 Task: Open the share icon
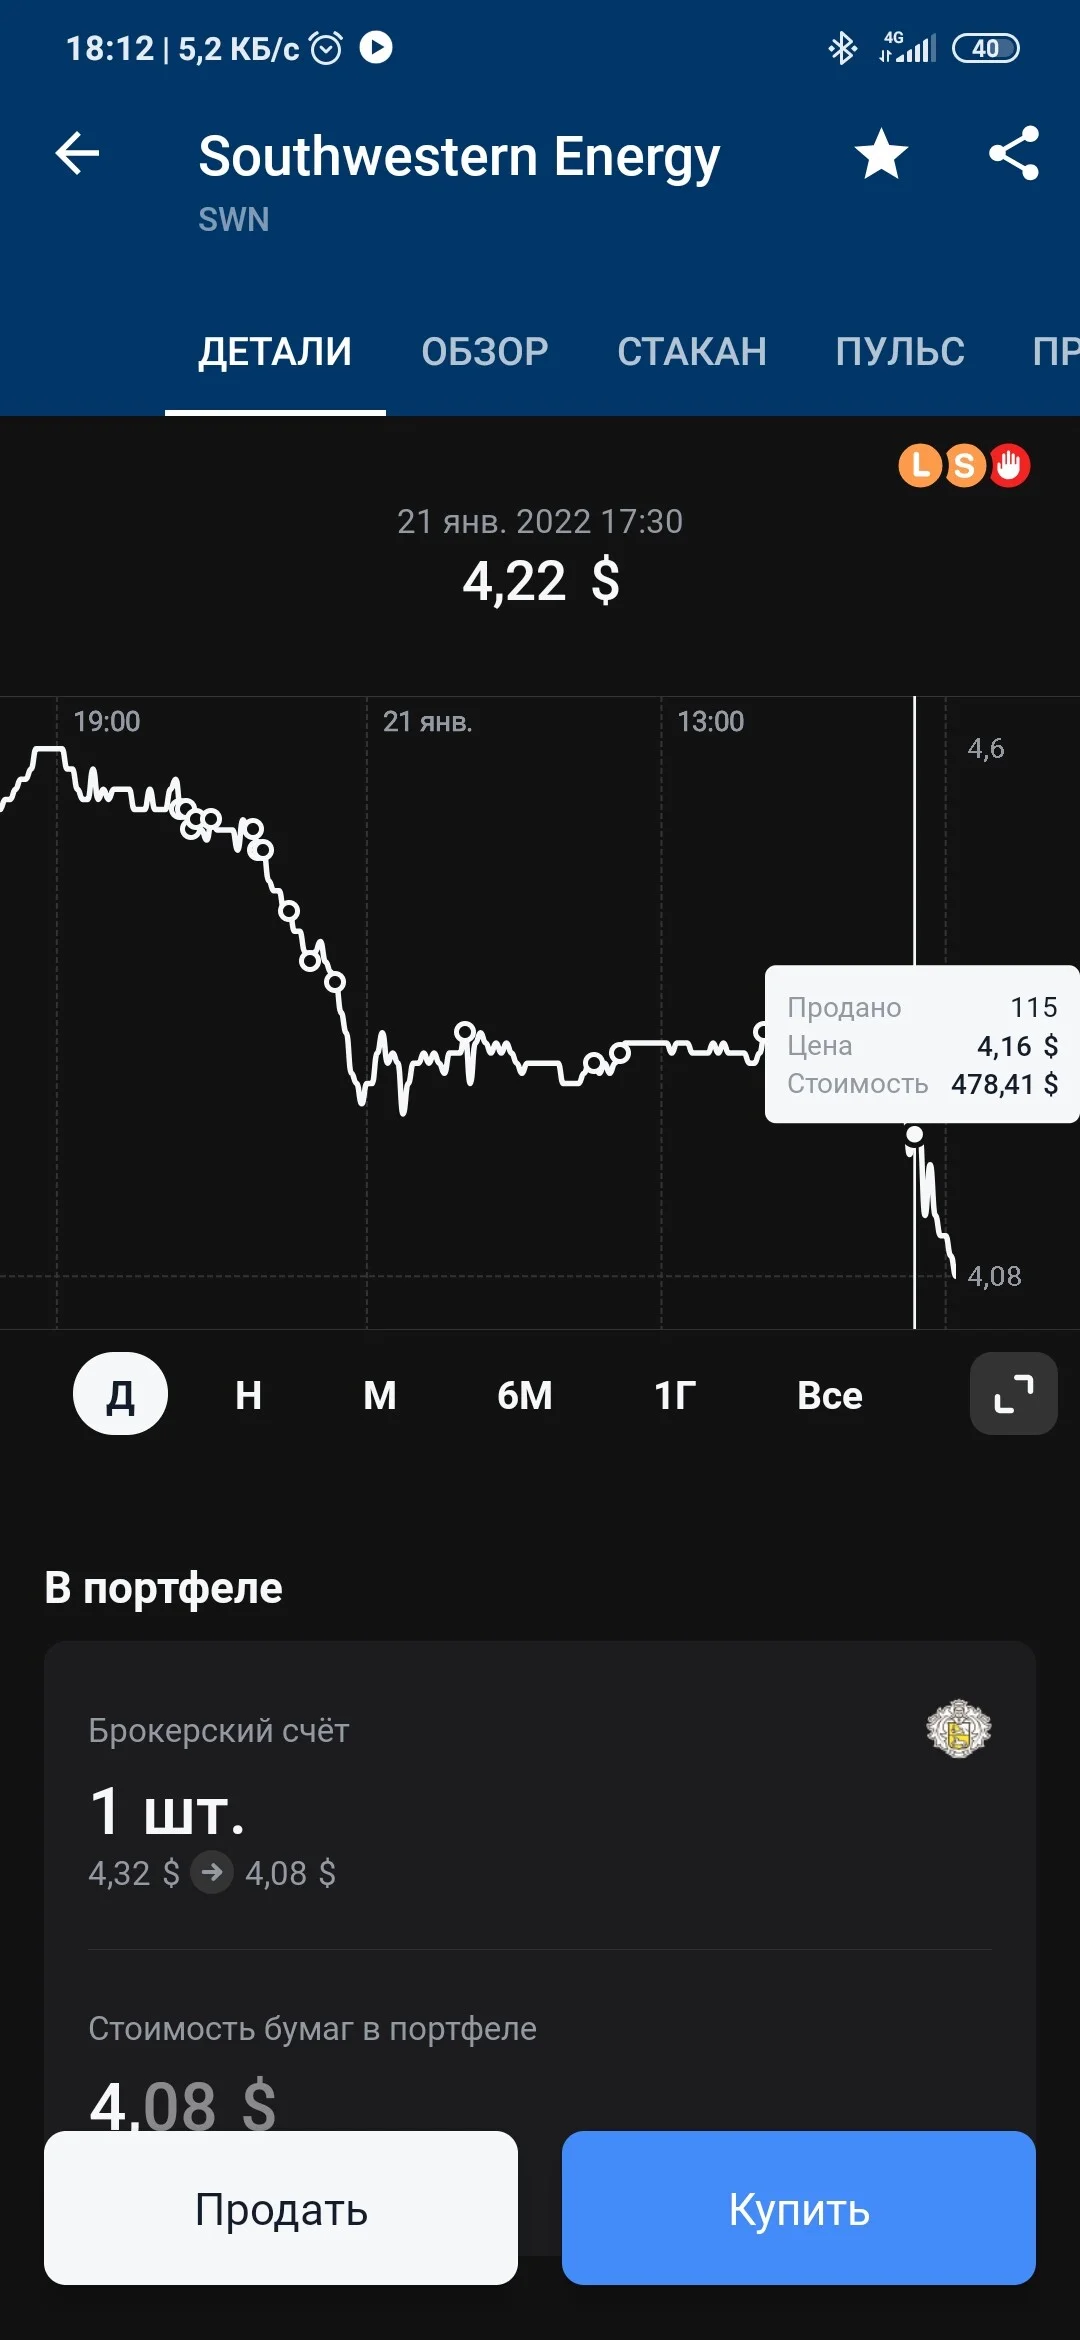[x=1014, y=154]
